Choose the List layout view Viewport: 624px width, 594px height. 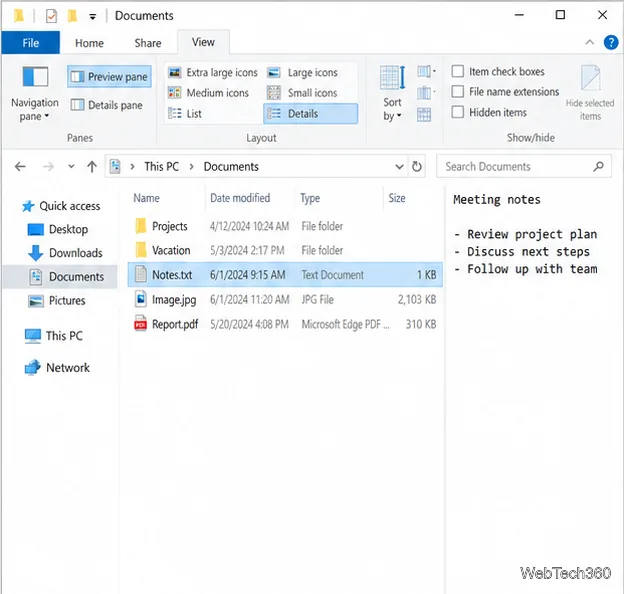185,114
